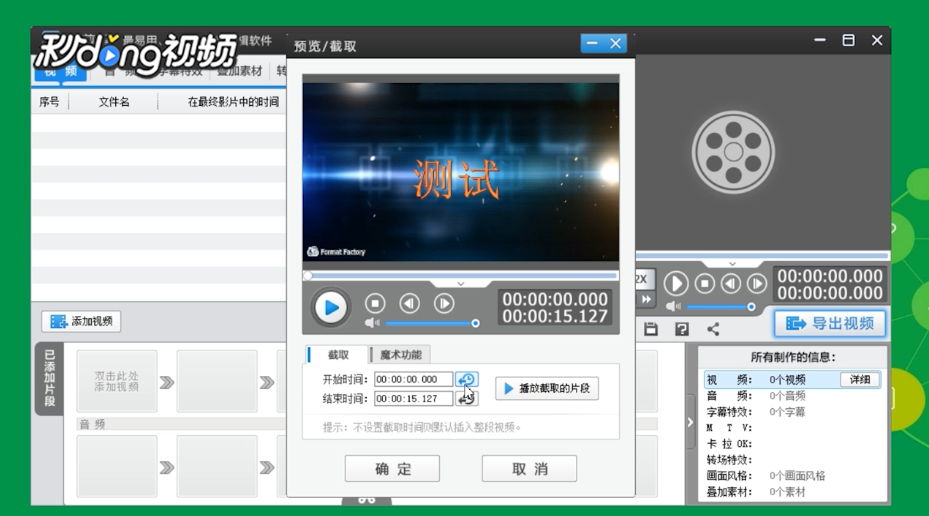Click the 在最终影片中的时间 column header

[233, 102]
